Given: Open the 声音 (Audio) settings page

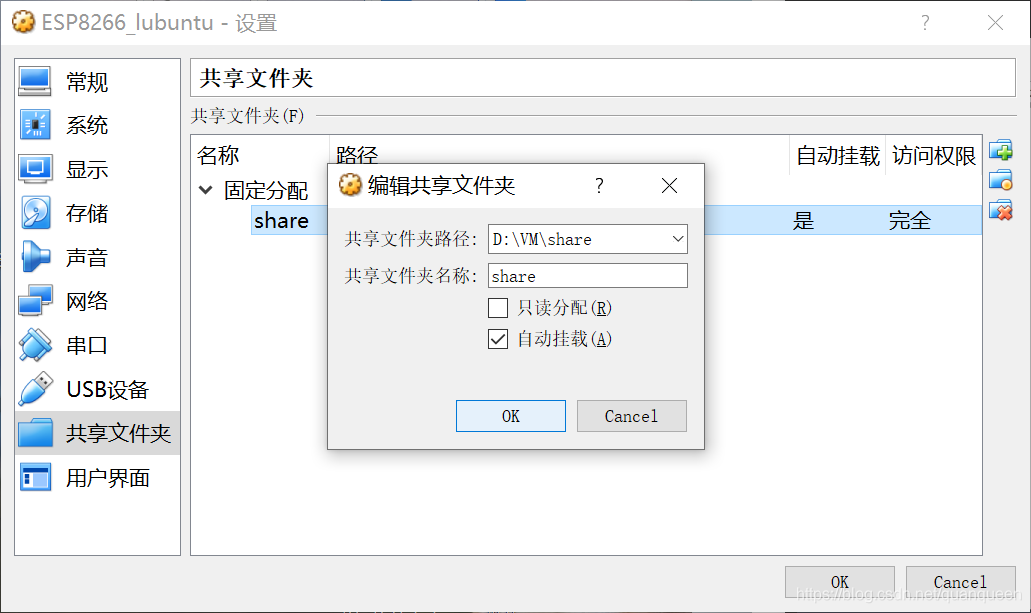Looking at the screenshot, I should pos(97,257).
